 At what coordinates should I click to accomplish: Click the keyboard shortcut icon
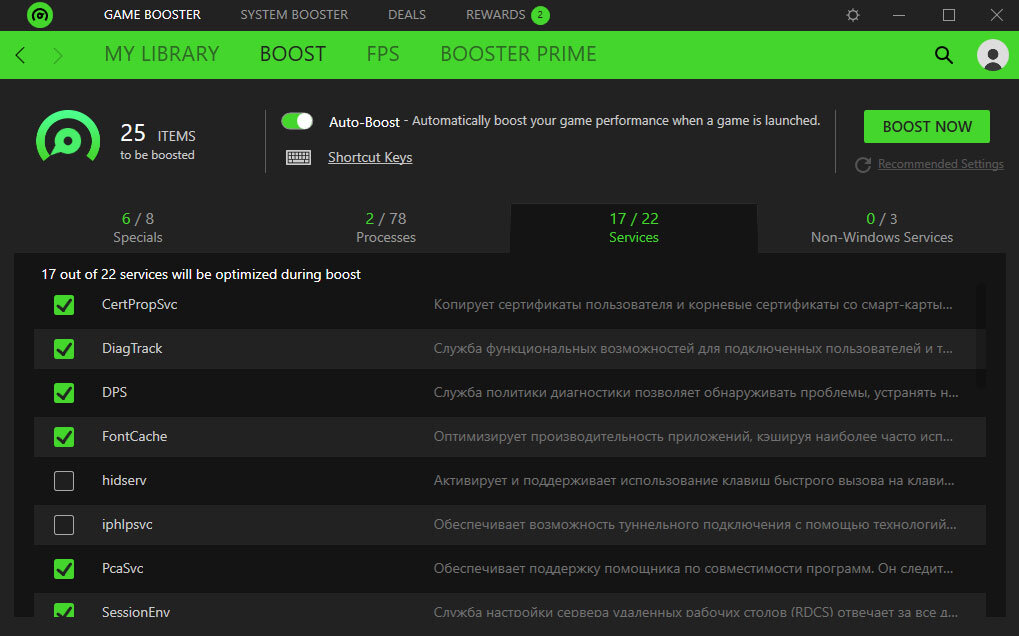pyautogui.click(x=298, y=157)
